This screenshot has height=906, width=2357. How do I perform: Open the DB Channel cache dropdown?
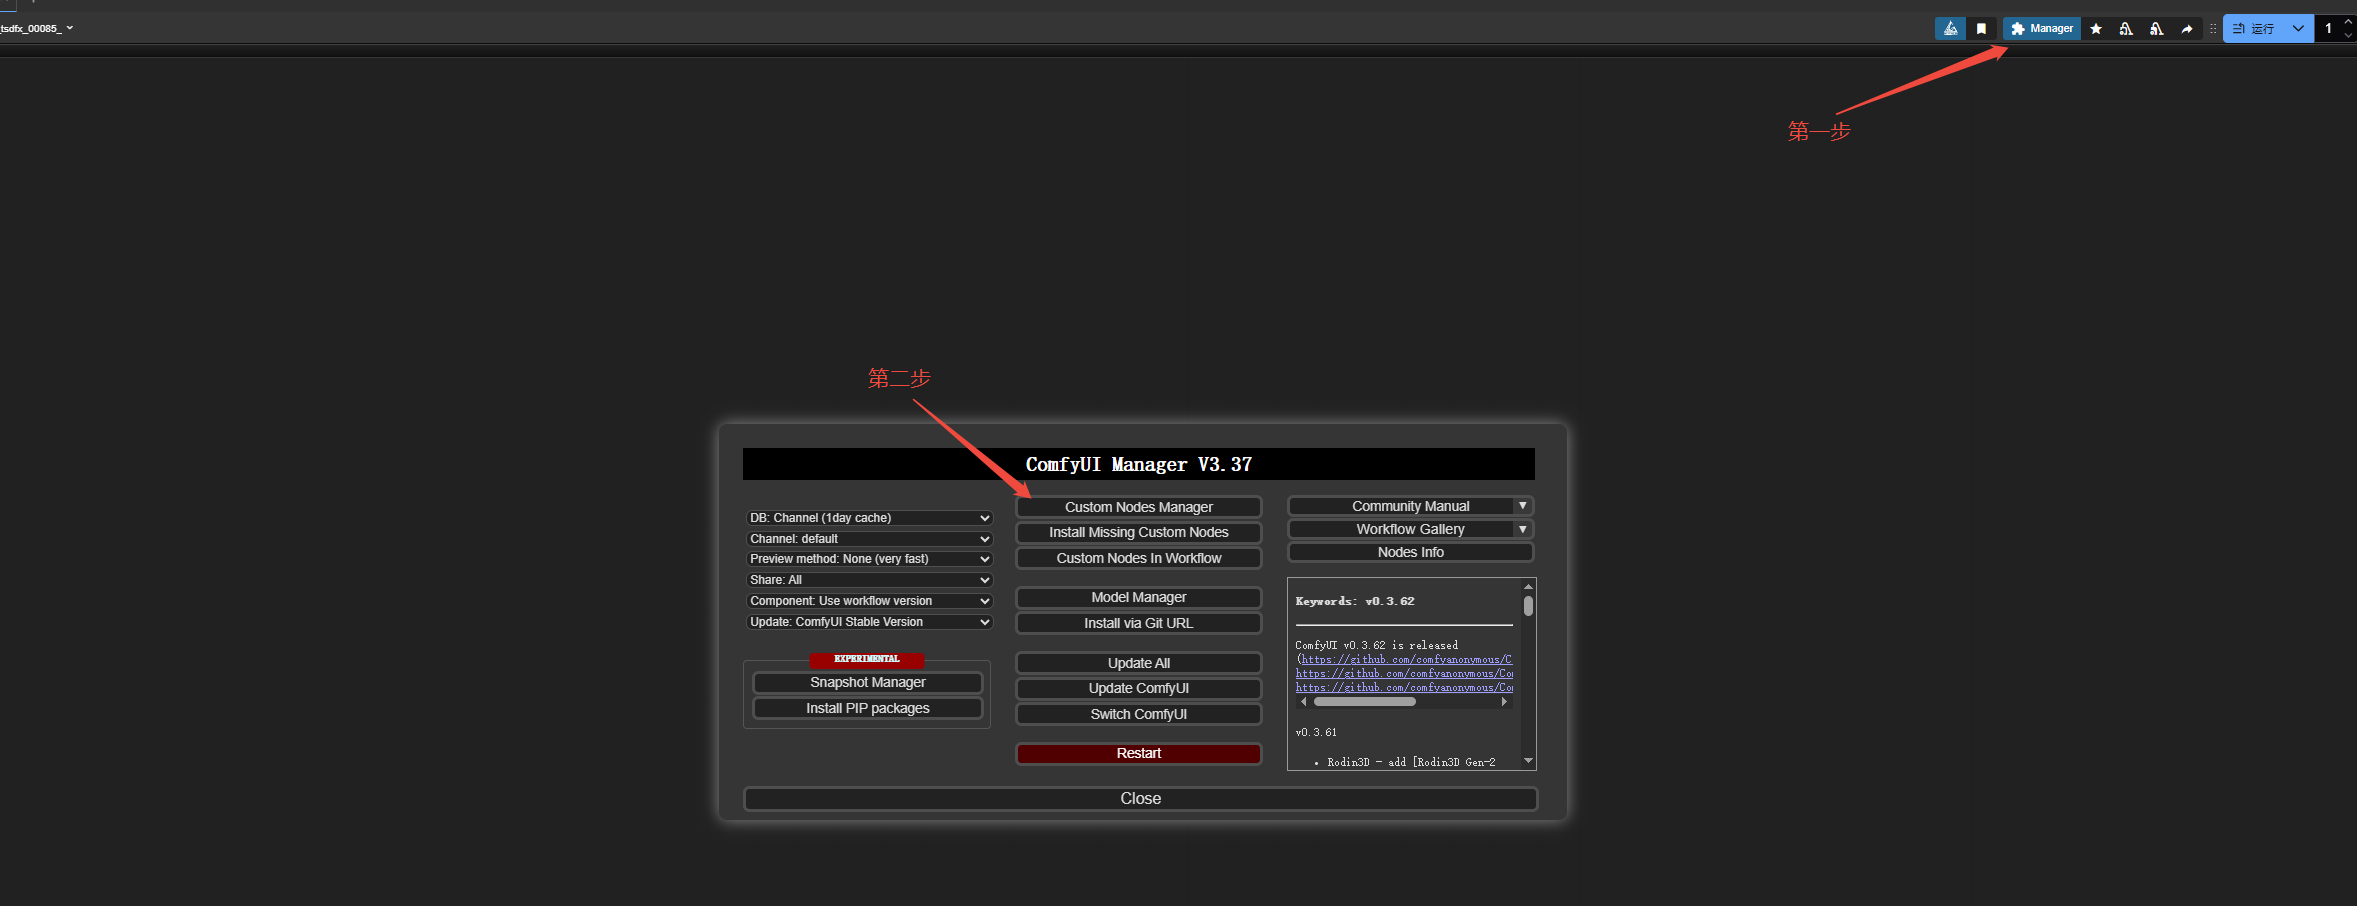(868, 518)
